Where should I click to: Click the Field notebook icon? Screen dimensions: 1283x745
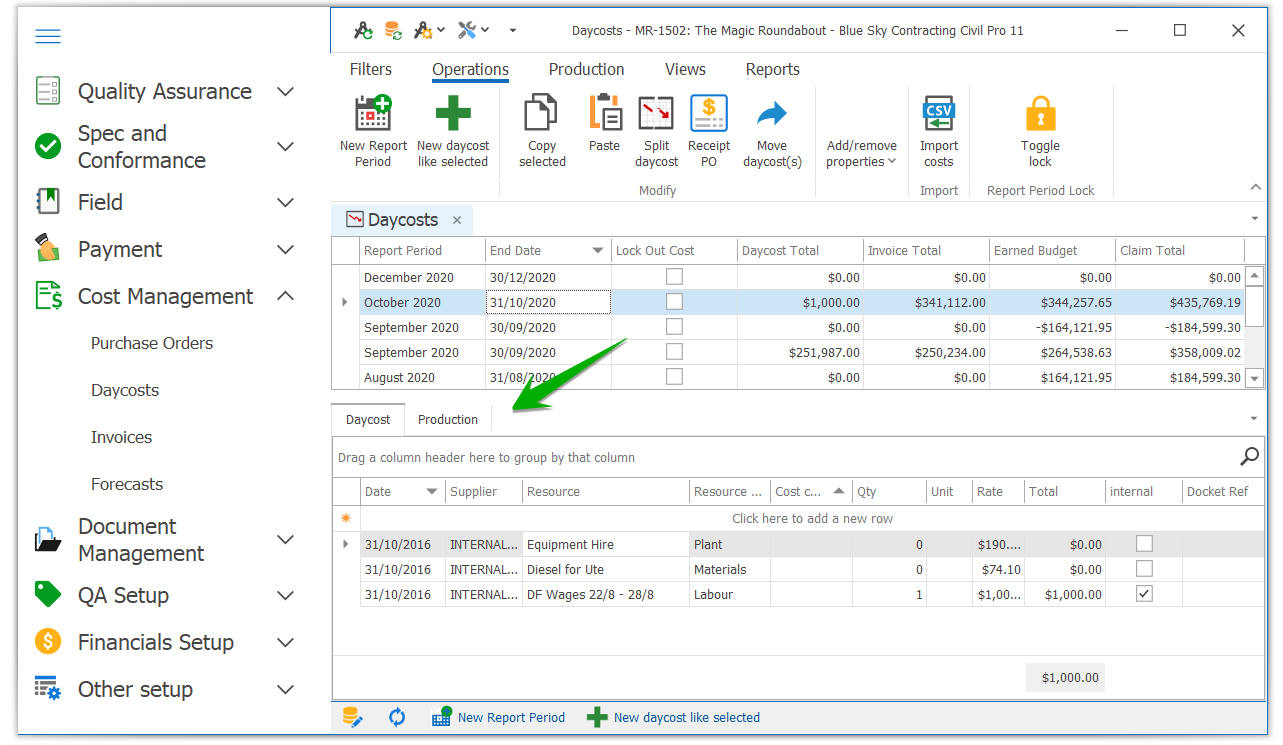click(48, 202)
